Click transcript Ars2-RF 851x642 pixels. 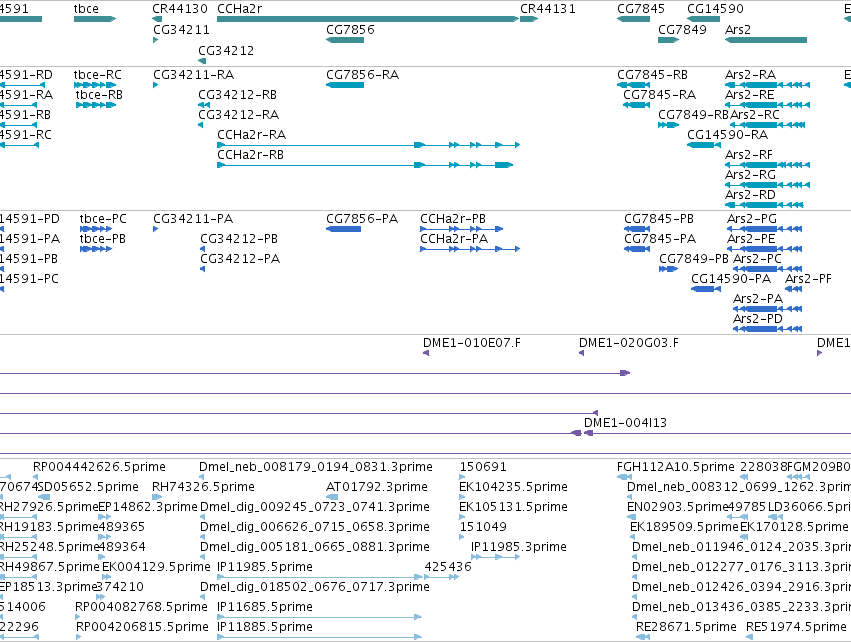tap(749, 155)
